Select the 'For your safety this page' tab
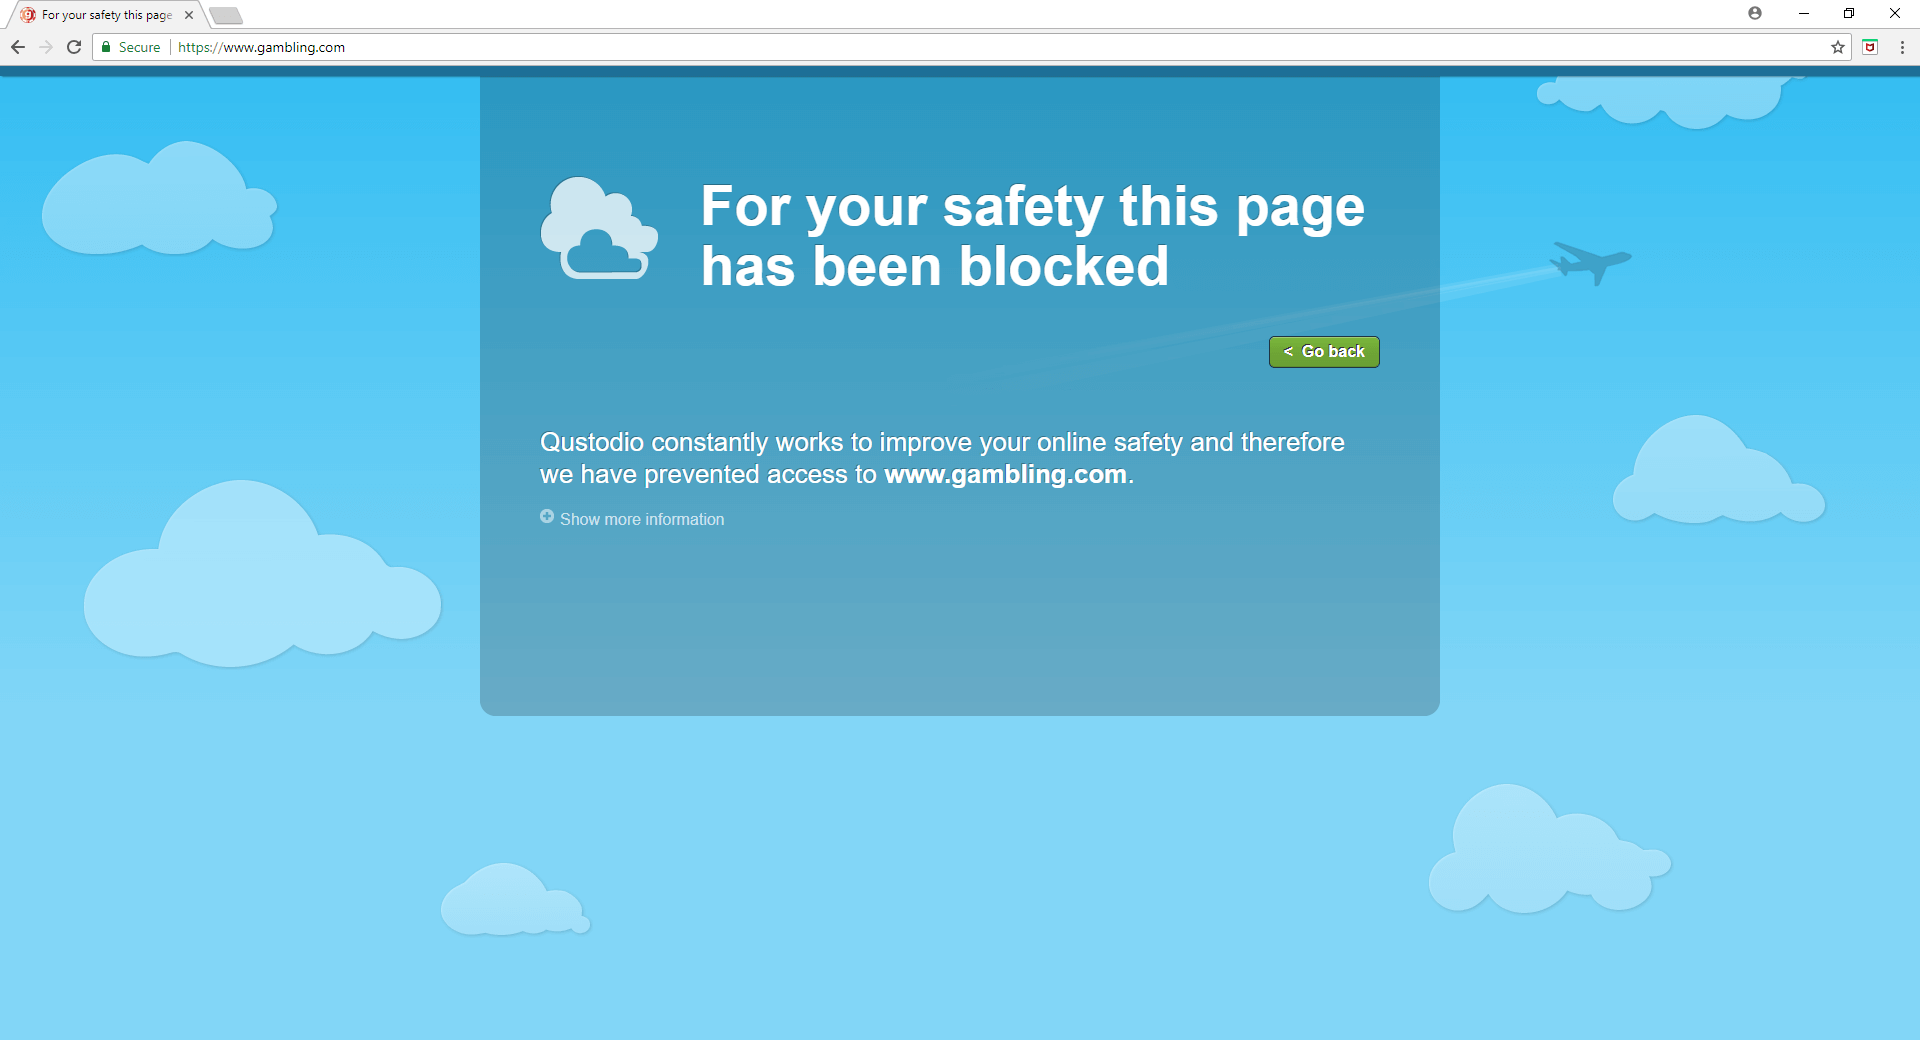Screen dimensions: 1920x1040 pos(106,15)
